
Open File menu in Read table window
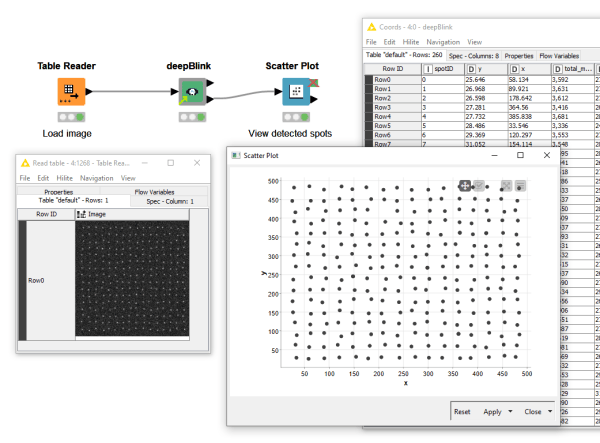25,178
